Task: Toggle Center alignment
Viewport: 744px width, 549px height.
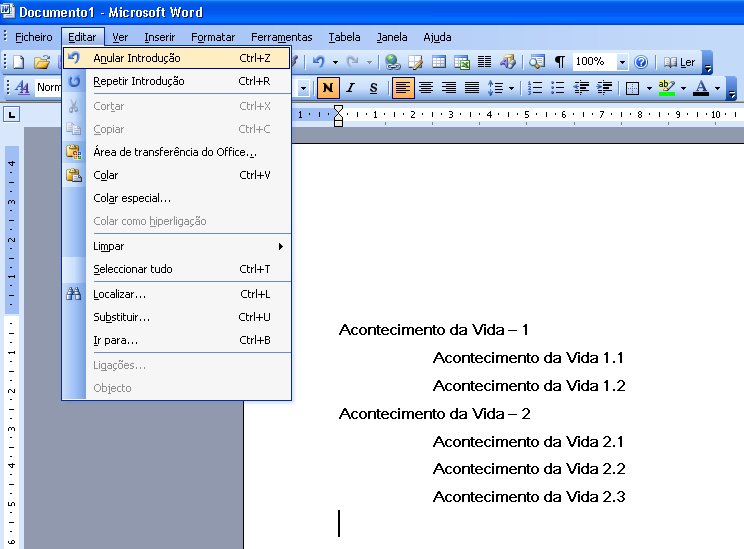Action: point(426,88)
